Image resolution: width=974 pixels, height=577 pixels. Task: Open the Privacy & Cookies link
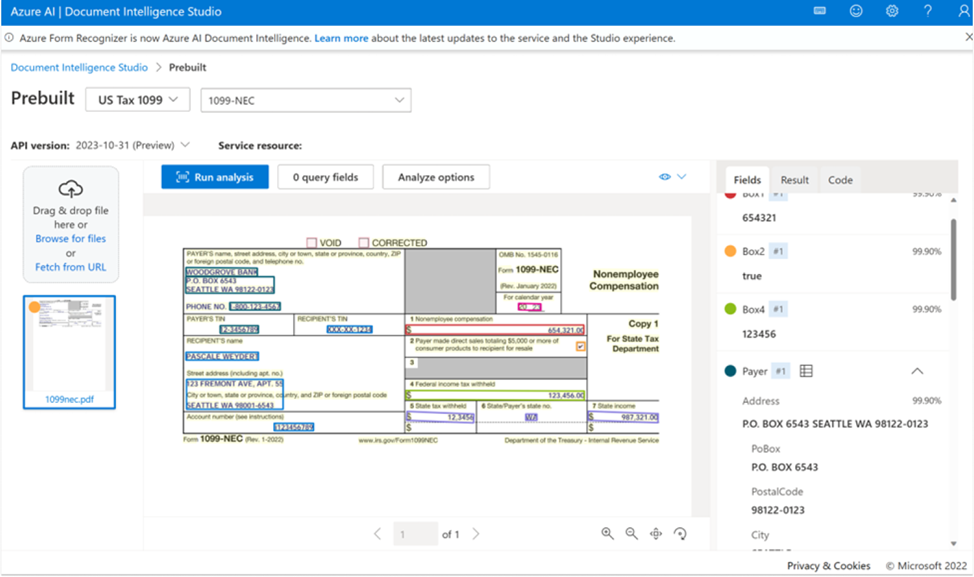(829, 566)
